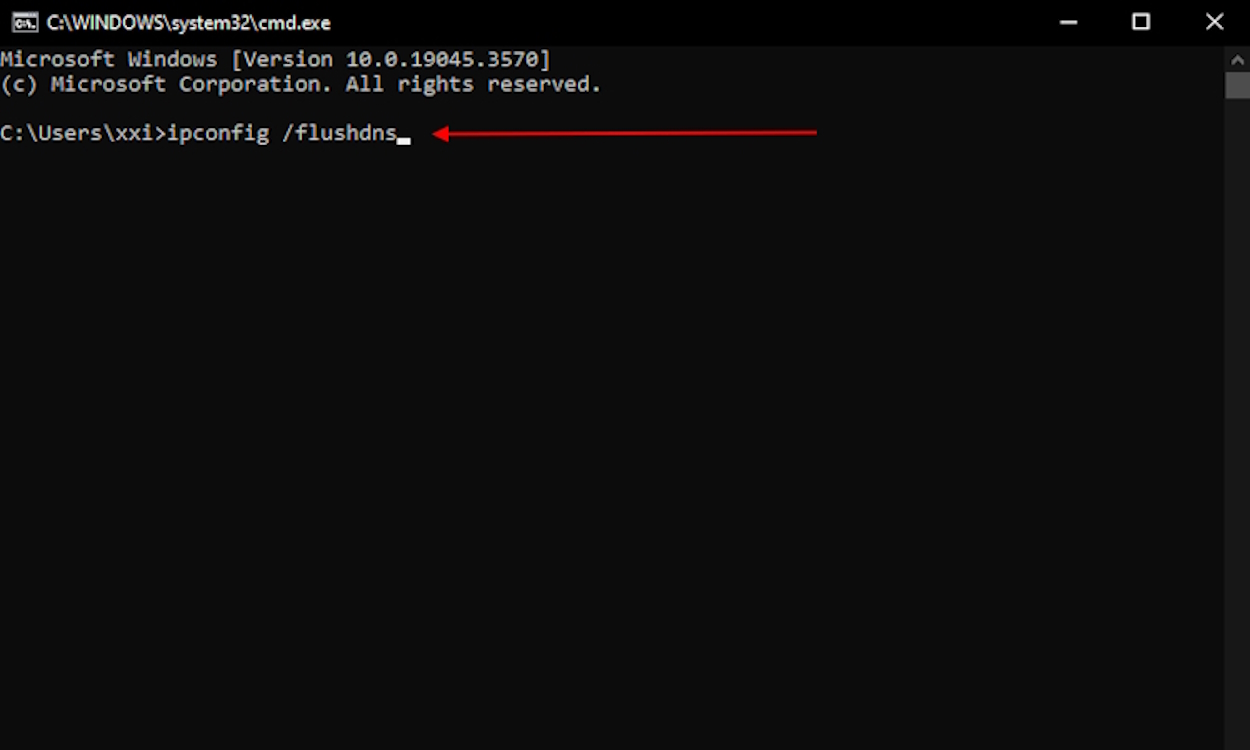Click the Microsoft Corporation copyright line
This screenshot has width=1250, height=750.
pos(300,84)
